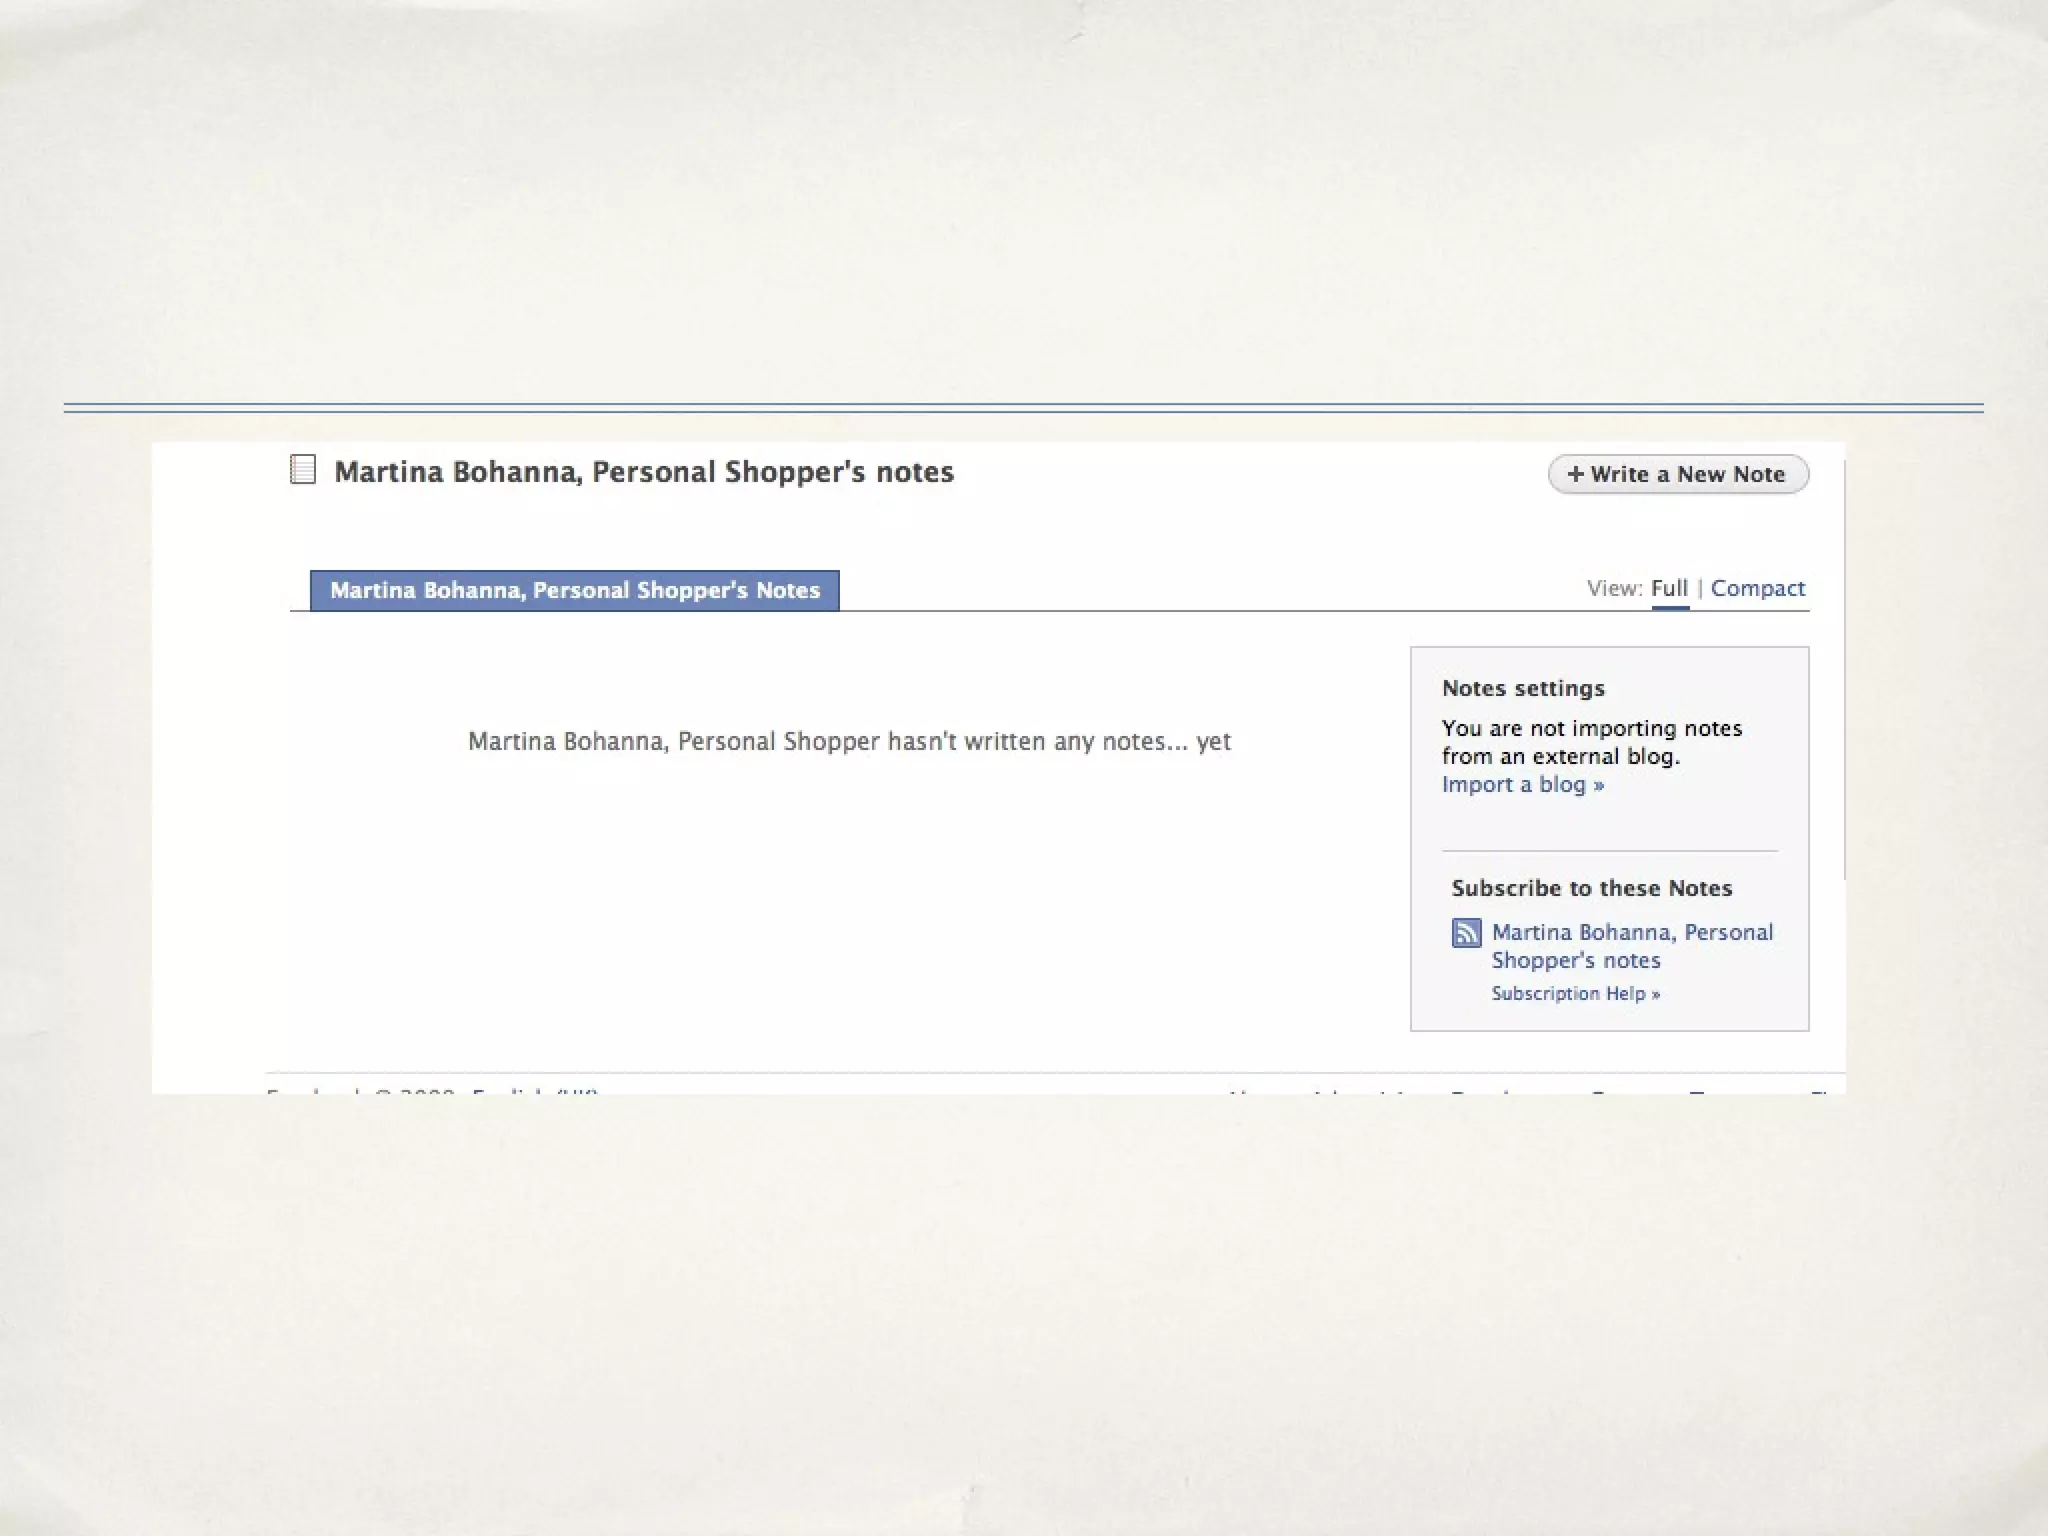
Task: Click the page heading Personal Shopper's notes
Action: pos(643,472)
